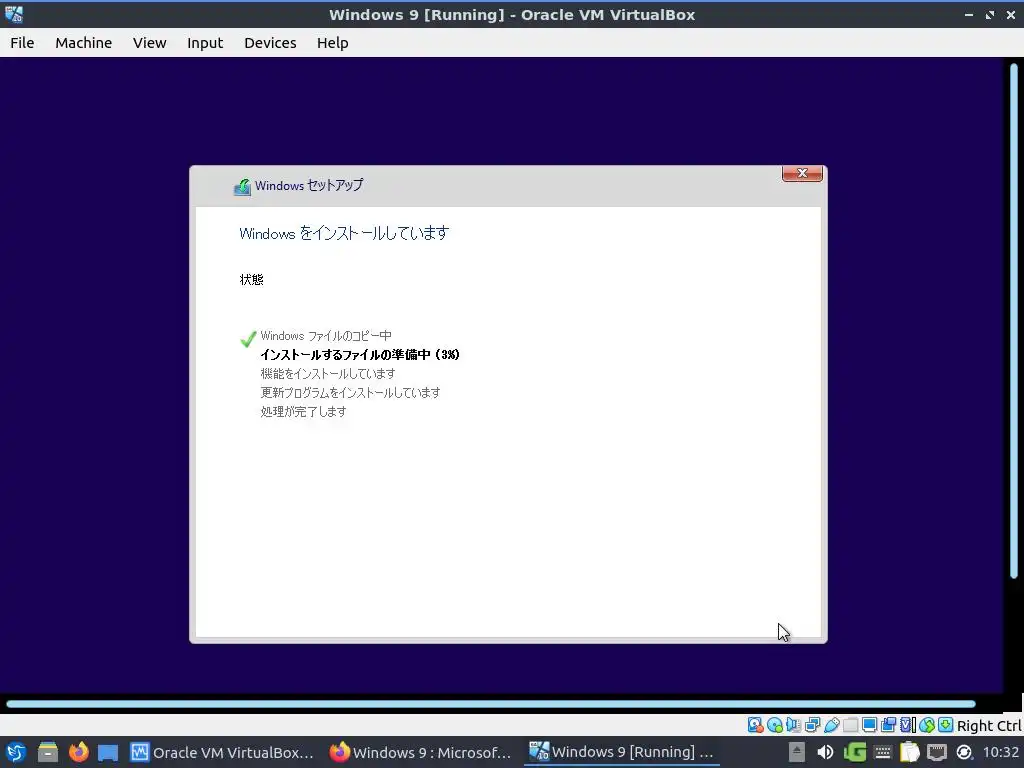Open the volume control in the system tray
Image resolution: width=1024 pixels, height=768 pixels.
click(825, 752)
